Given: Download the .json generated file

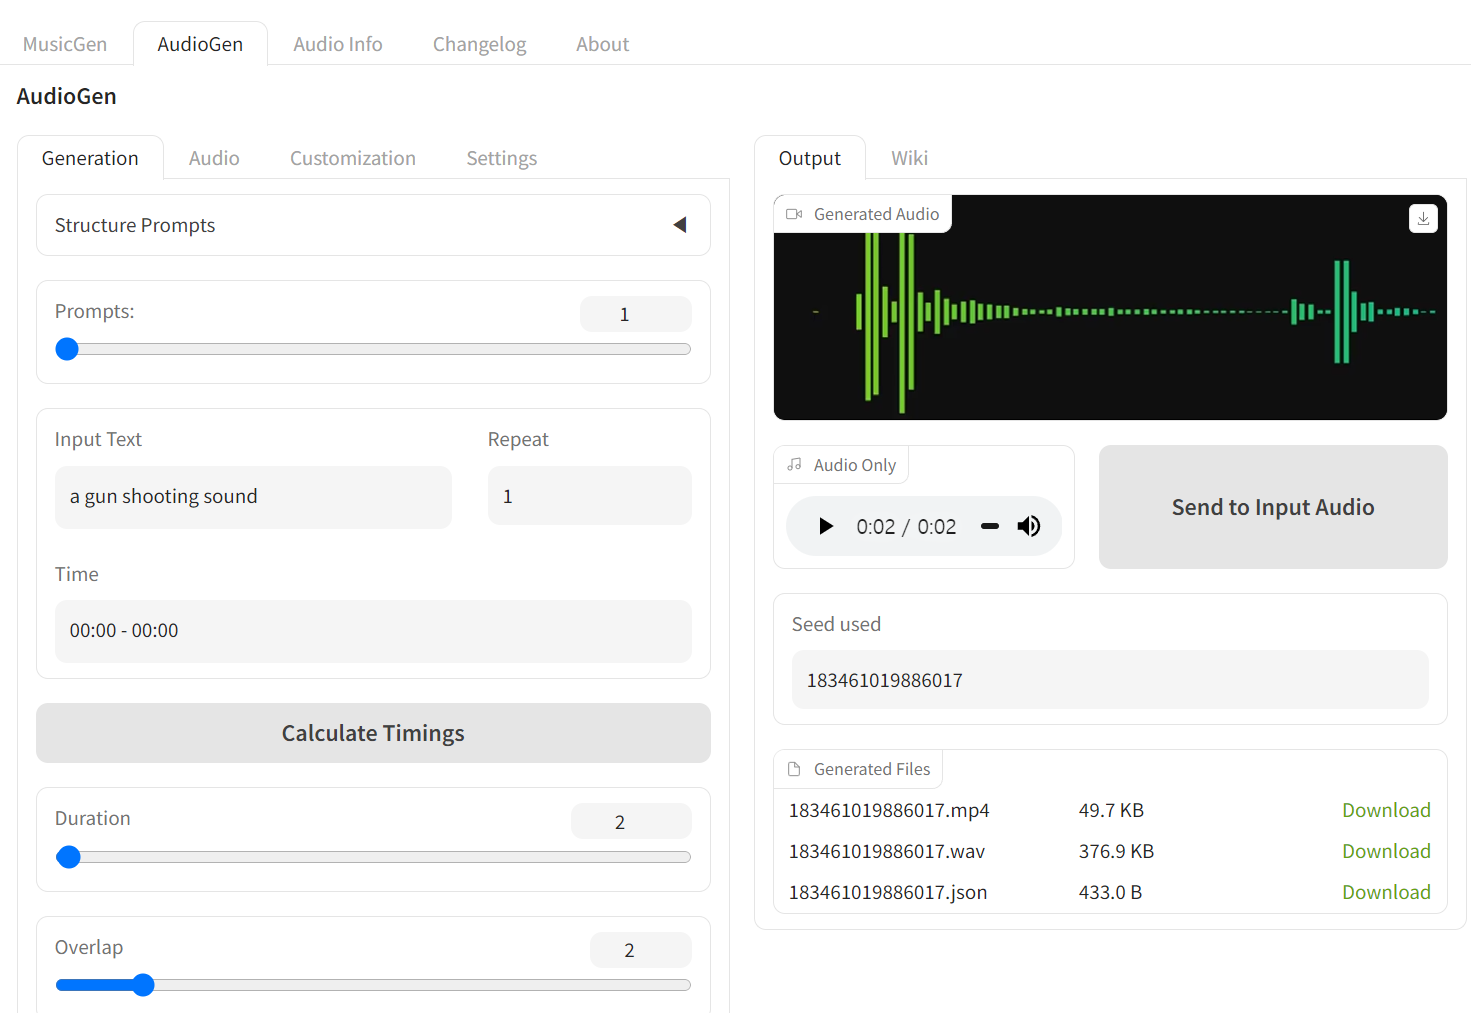Looking at the screenshot, I should pos(1386,892).
